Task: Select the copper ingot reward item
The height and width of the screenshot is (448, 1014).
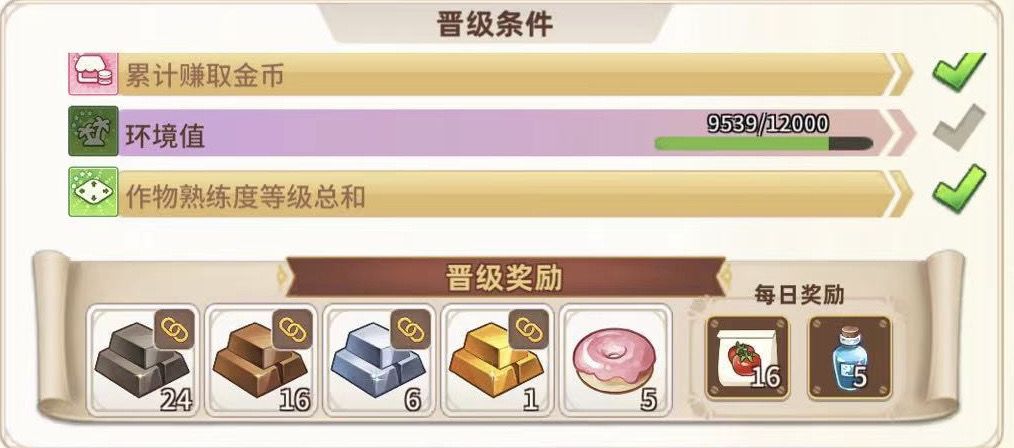Action: click(x=261, y=361)
